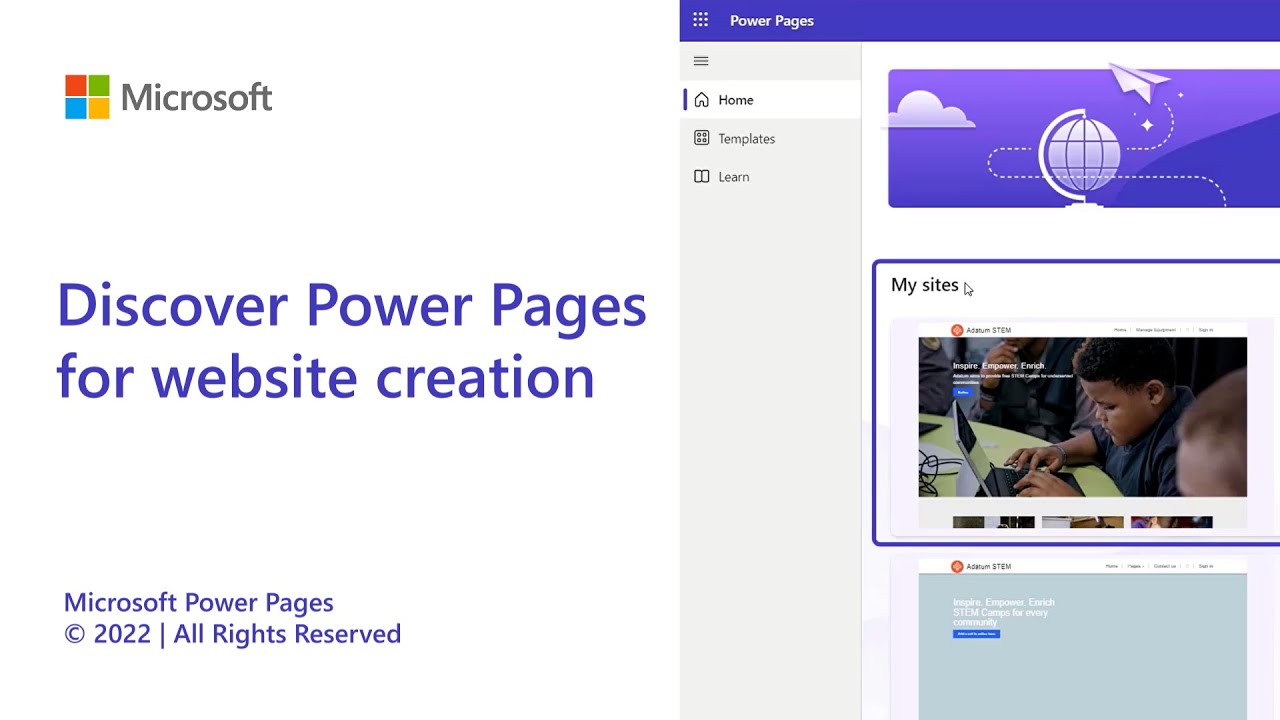Viewport: 1280px width, 720px height.
Task: Click 'Contact us' in second site preview
Action: pos(1165,566)
